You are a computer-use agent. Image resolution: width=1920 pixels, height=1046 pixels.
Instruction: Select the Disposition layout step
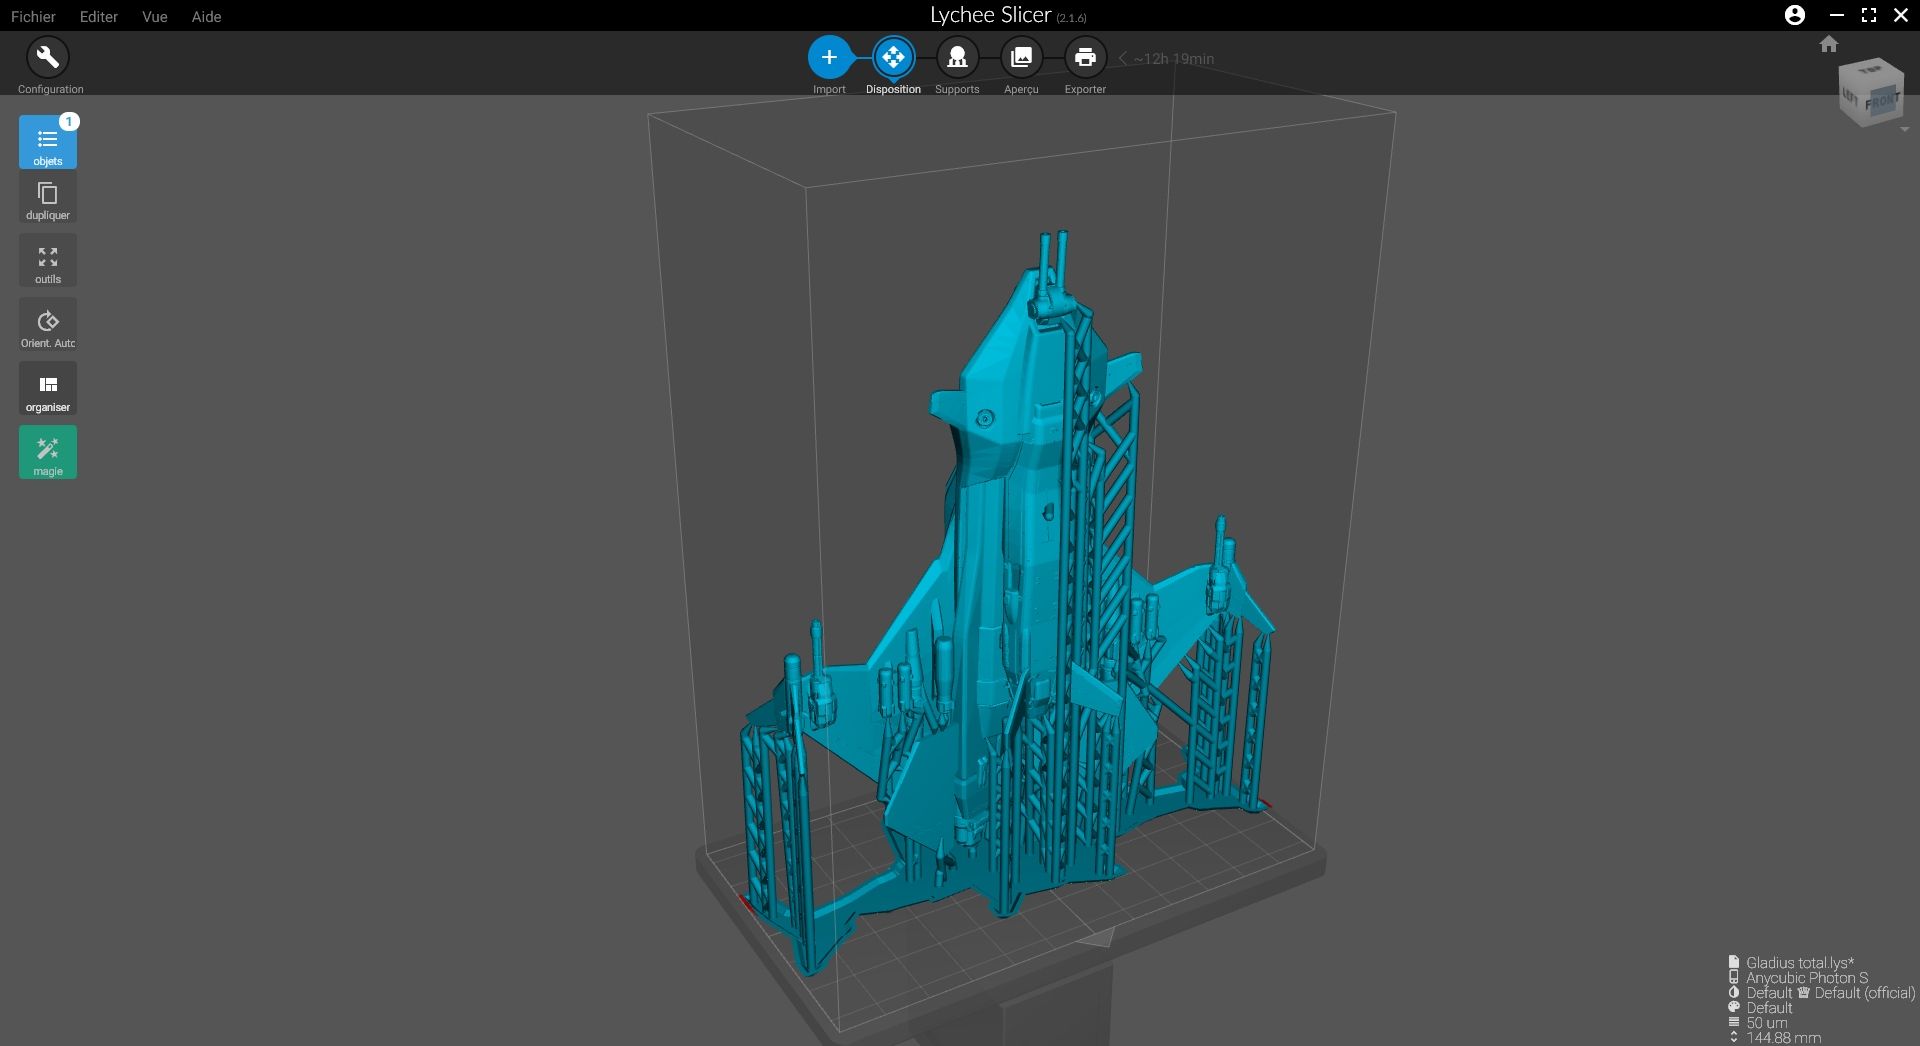(892, 58)
